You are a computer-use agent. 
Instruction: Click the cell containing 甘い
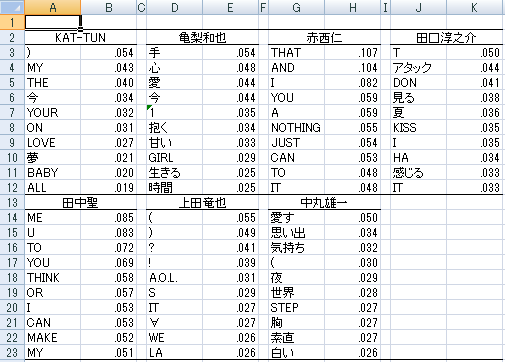coord(174,142)
